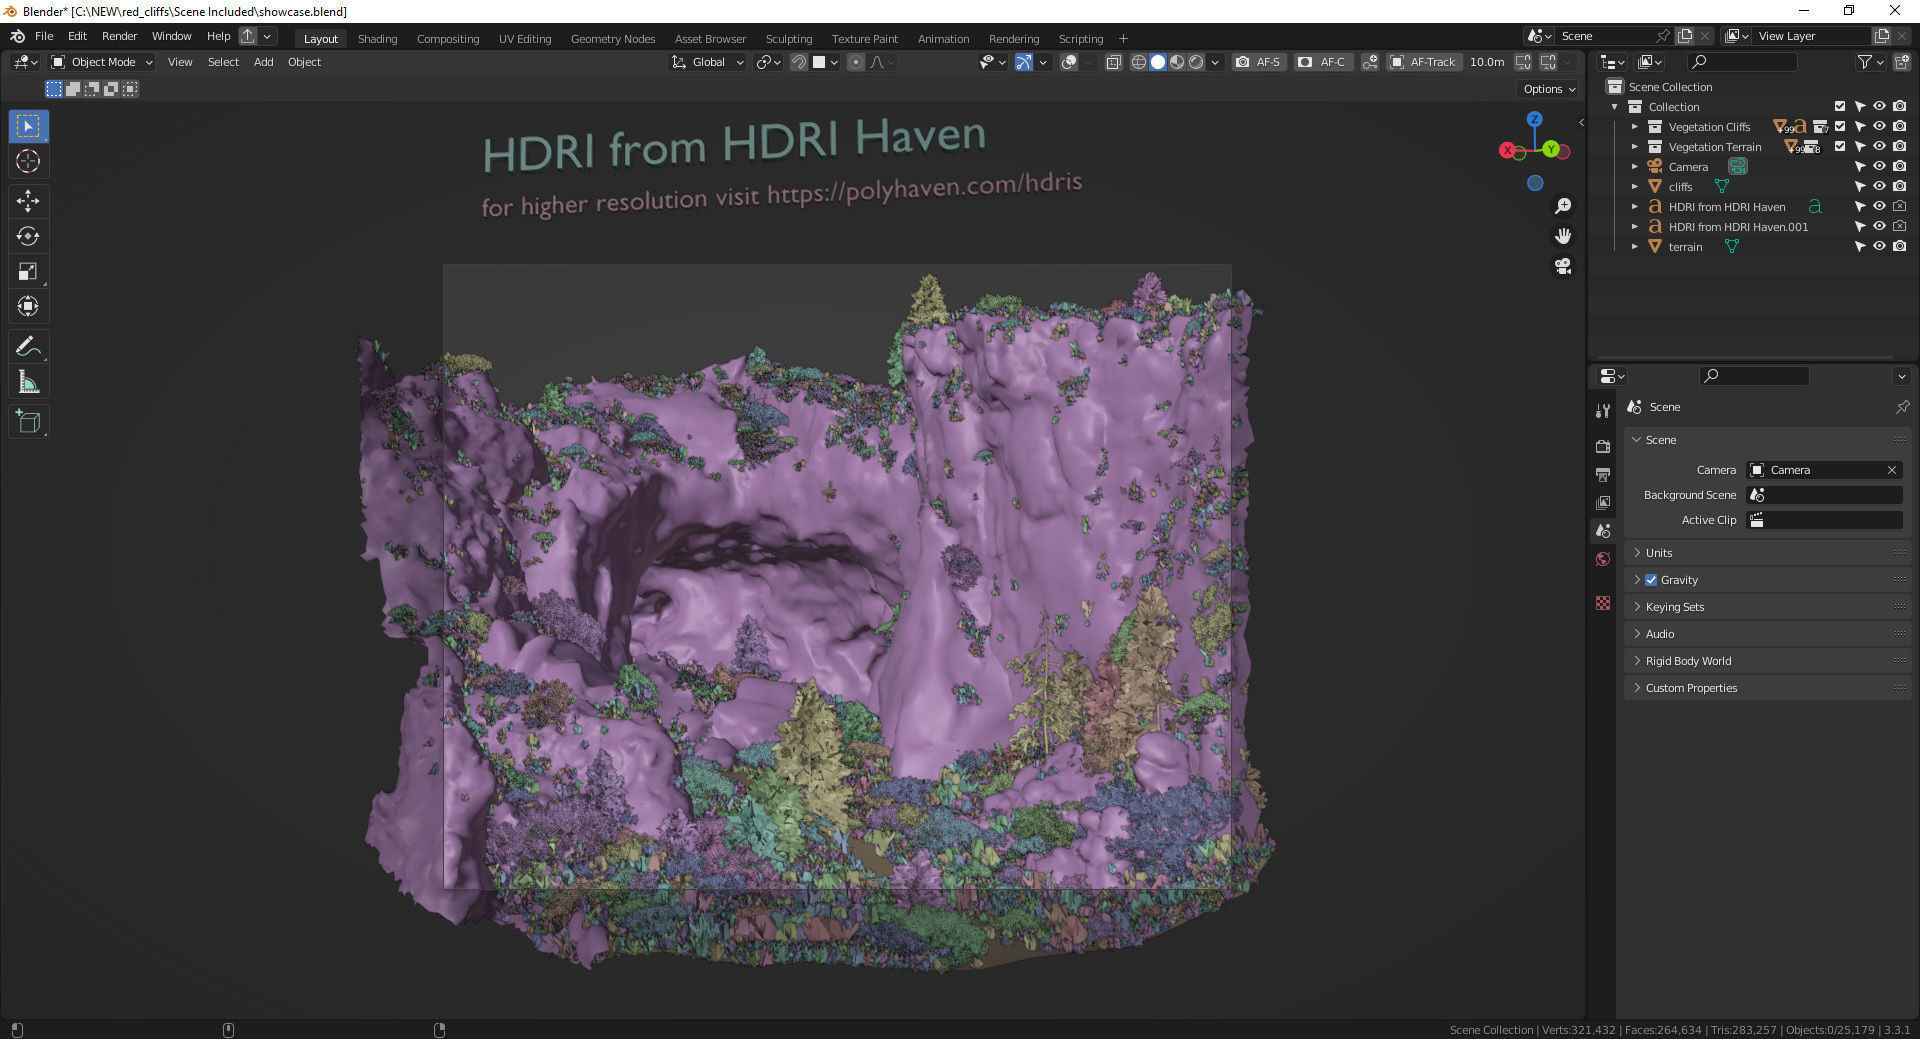1920x1039 pixels.
Task: Open the viewport Add menu
Action: [263, 62]
